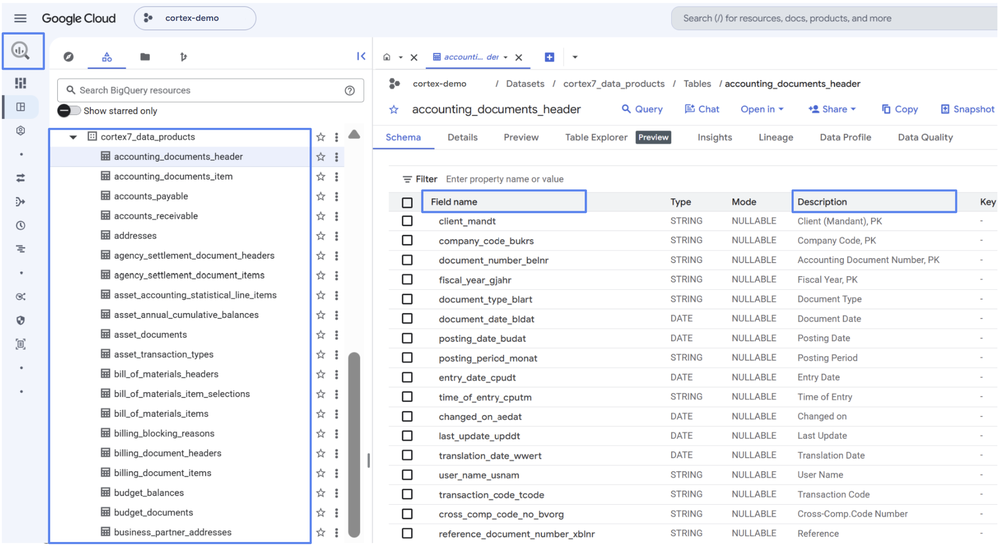Go to cortex7_data_products breadcrumb link
Image resolution: width=1000 pixels, height=546 pixels.
614,84
